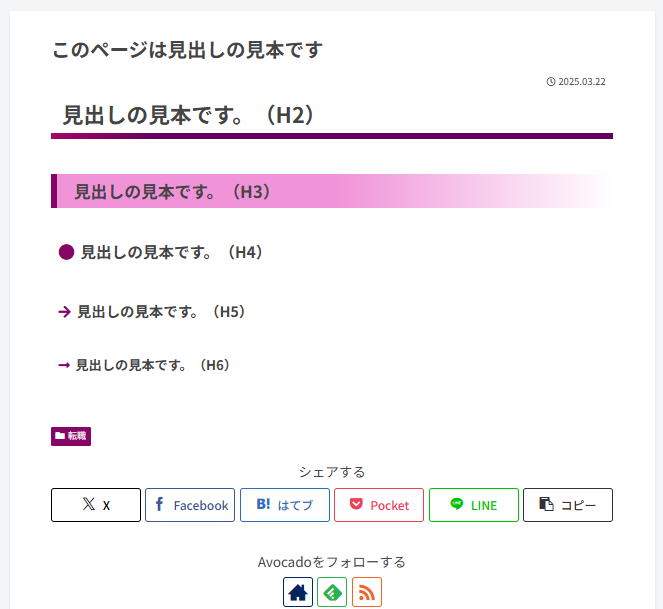The height and width of the screenshot is (609, 663).
Task: Open the 転職 category tag
Action: [x=71, y=436]
